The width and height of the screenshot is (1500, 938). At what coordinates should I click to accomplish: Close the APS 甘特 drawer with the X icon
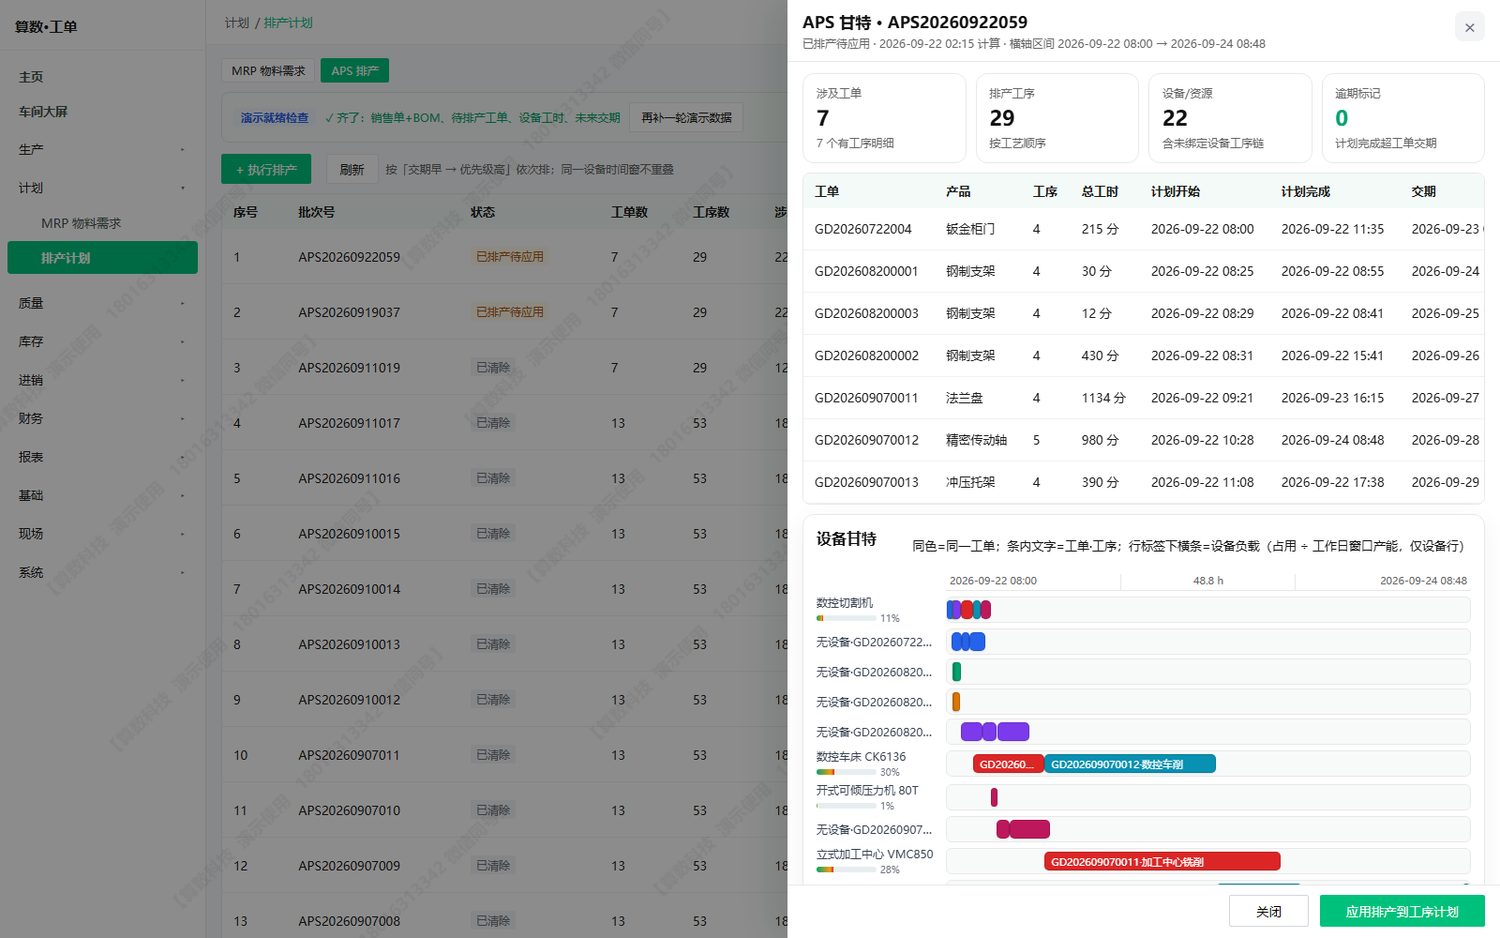click(x=1469, y=27)
